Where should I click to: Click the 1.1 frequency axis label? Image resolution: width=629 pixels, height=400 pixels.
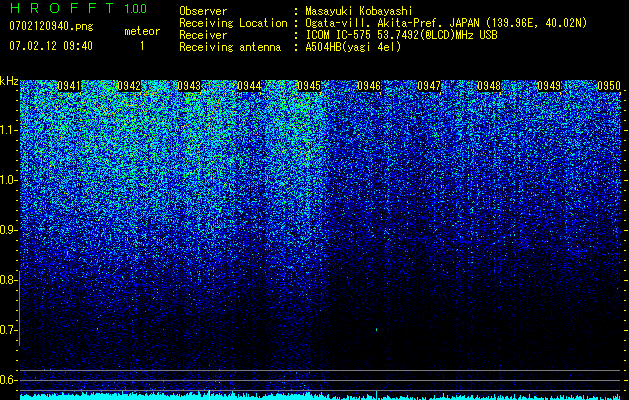[x=8, y=130]
